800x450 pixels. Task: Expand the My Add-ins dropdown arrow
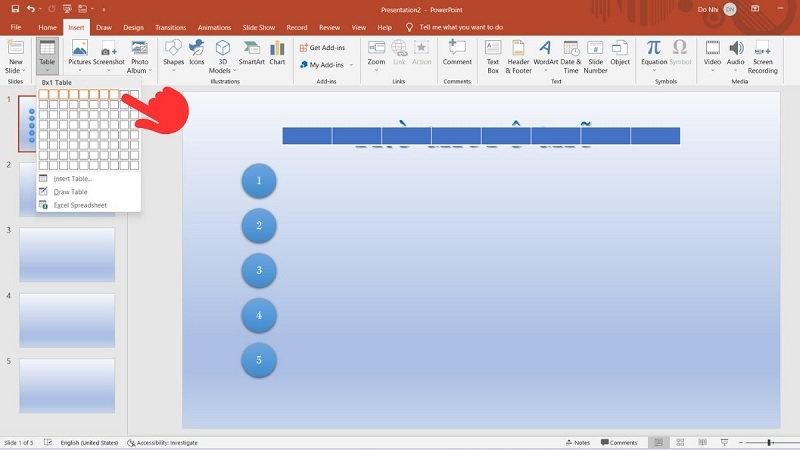click(351, 65)
